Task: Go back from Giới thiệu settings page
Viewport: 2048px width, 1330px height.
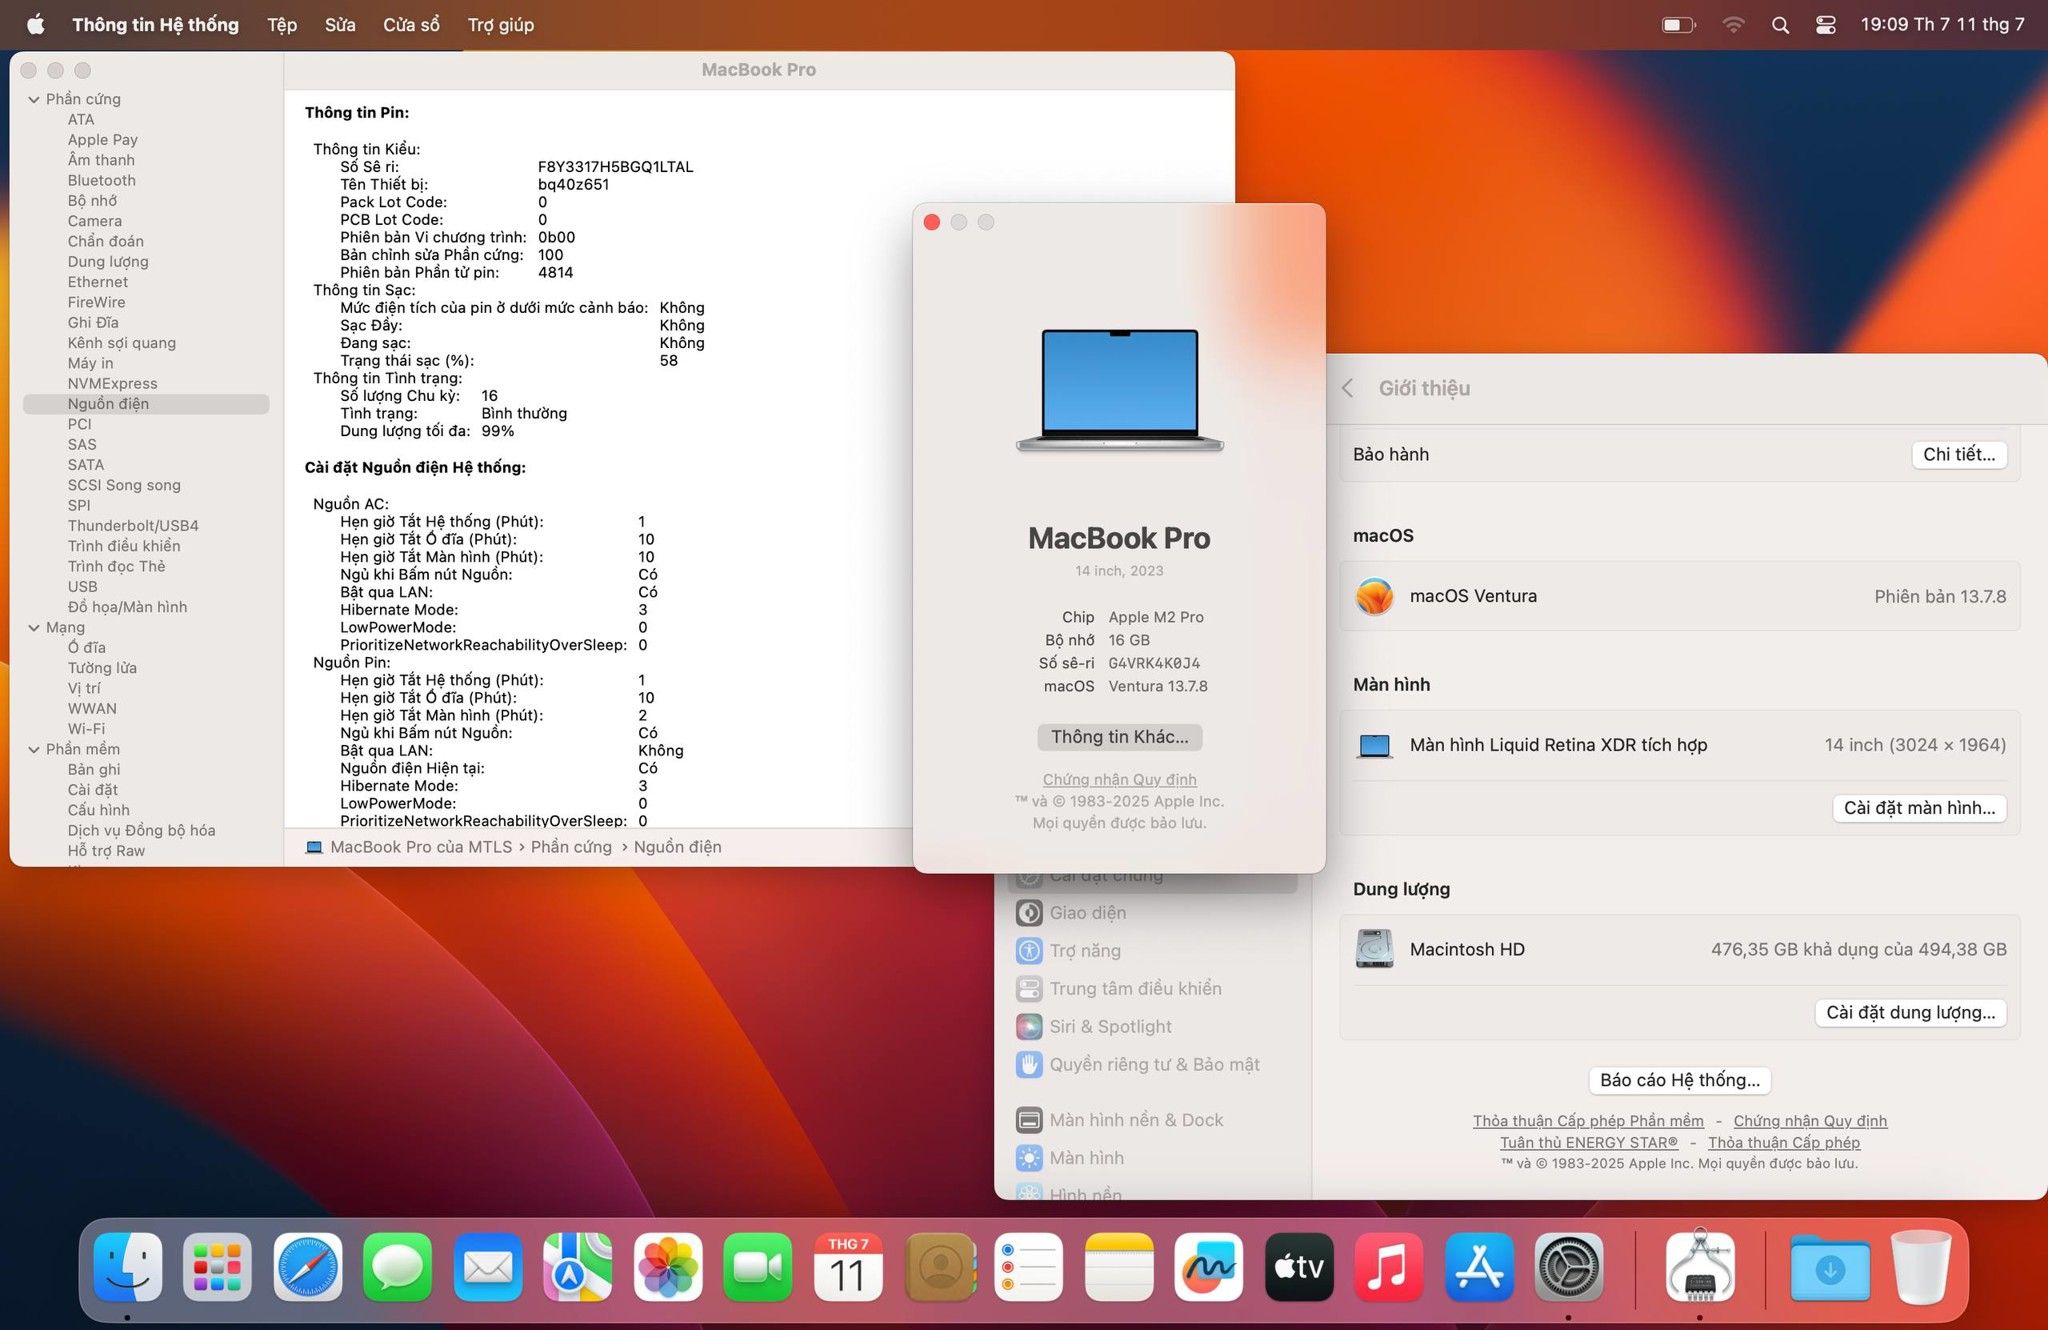Action: tap(1348, 388)
